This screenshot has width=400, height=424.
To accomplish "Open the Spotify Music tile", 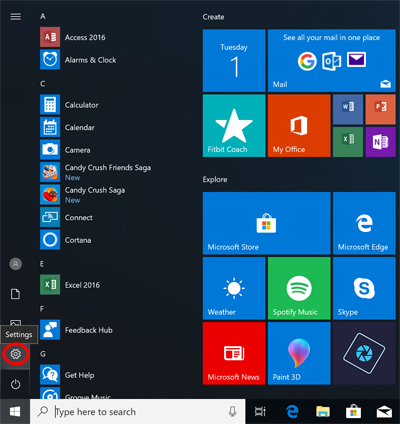I will 299,288.
